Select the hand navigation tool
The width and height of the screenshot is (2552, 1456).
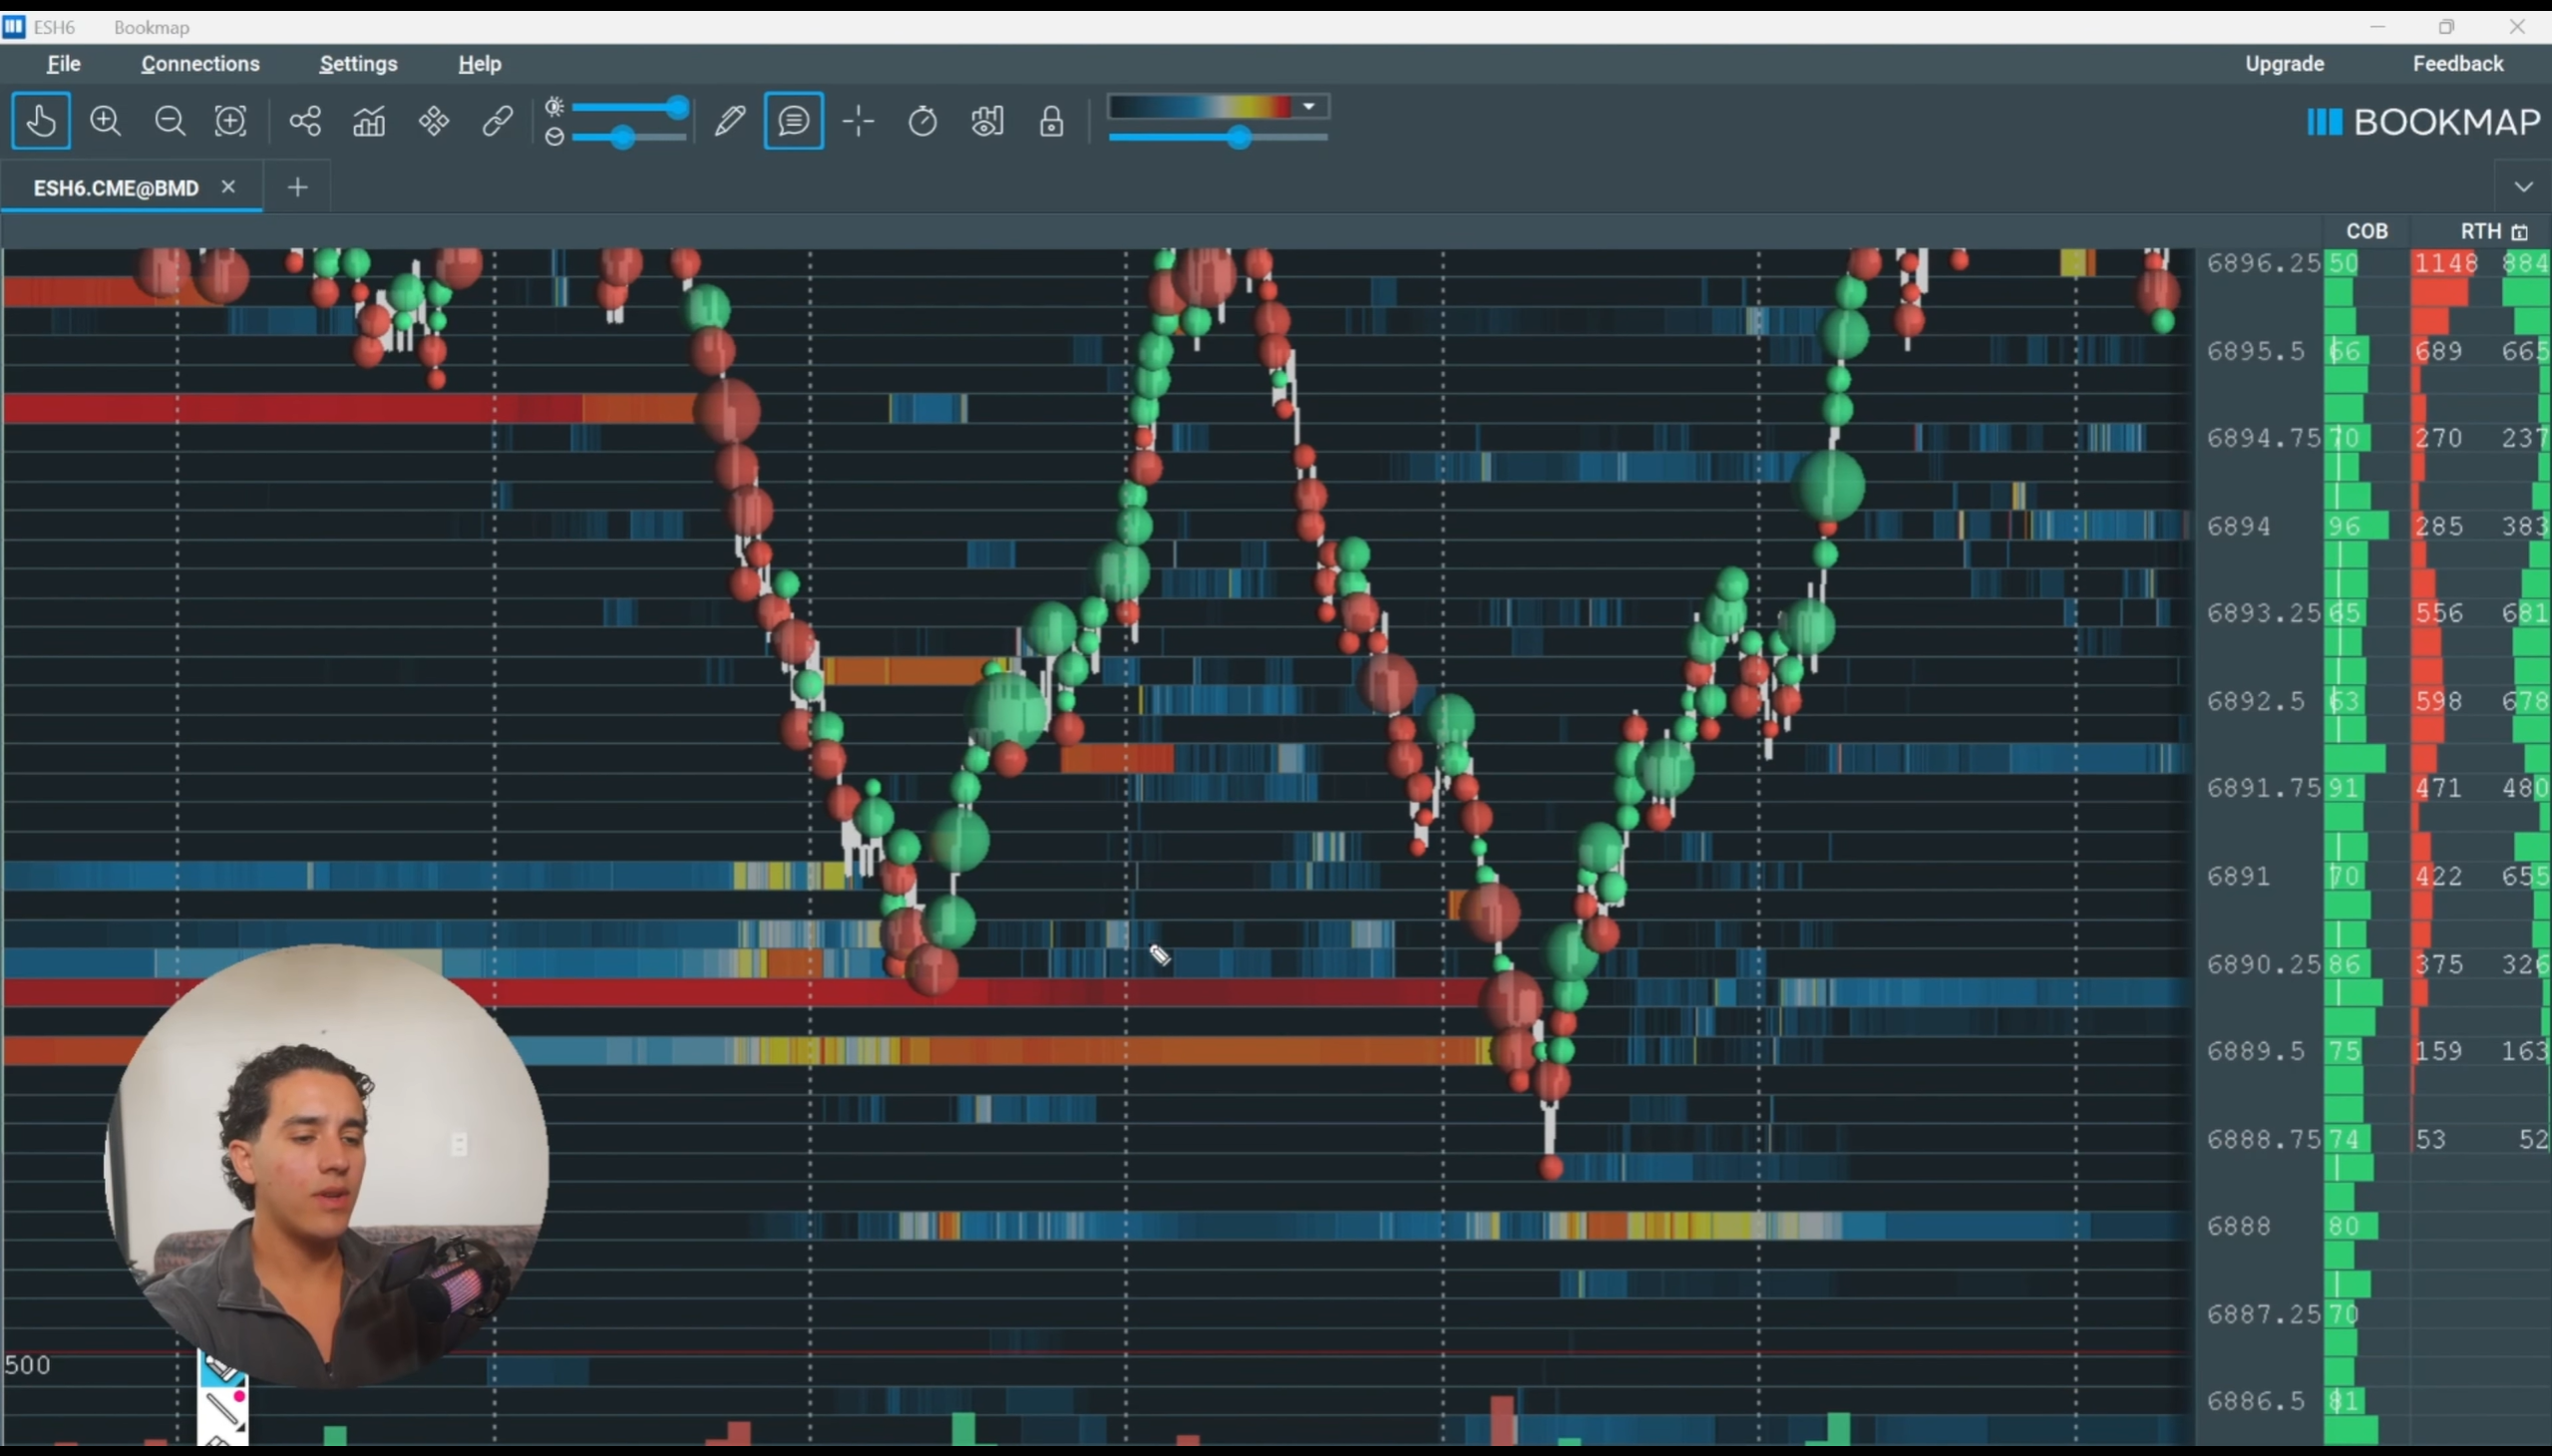tap(41, 120)
